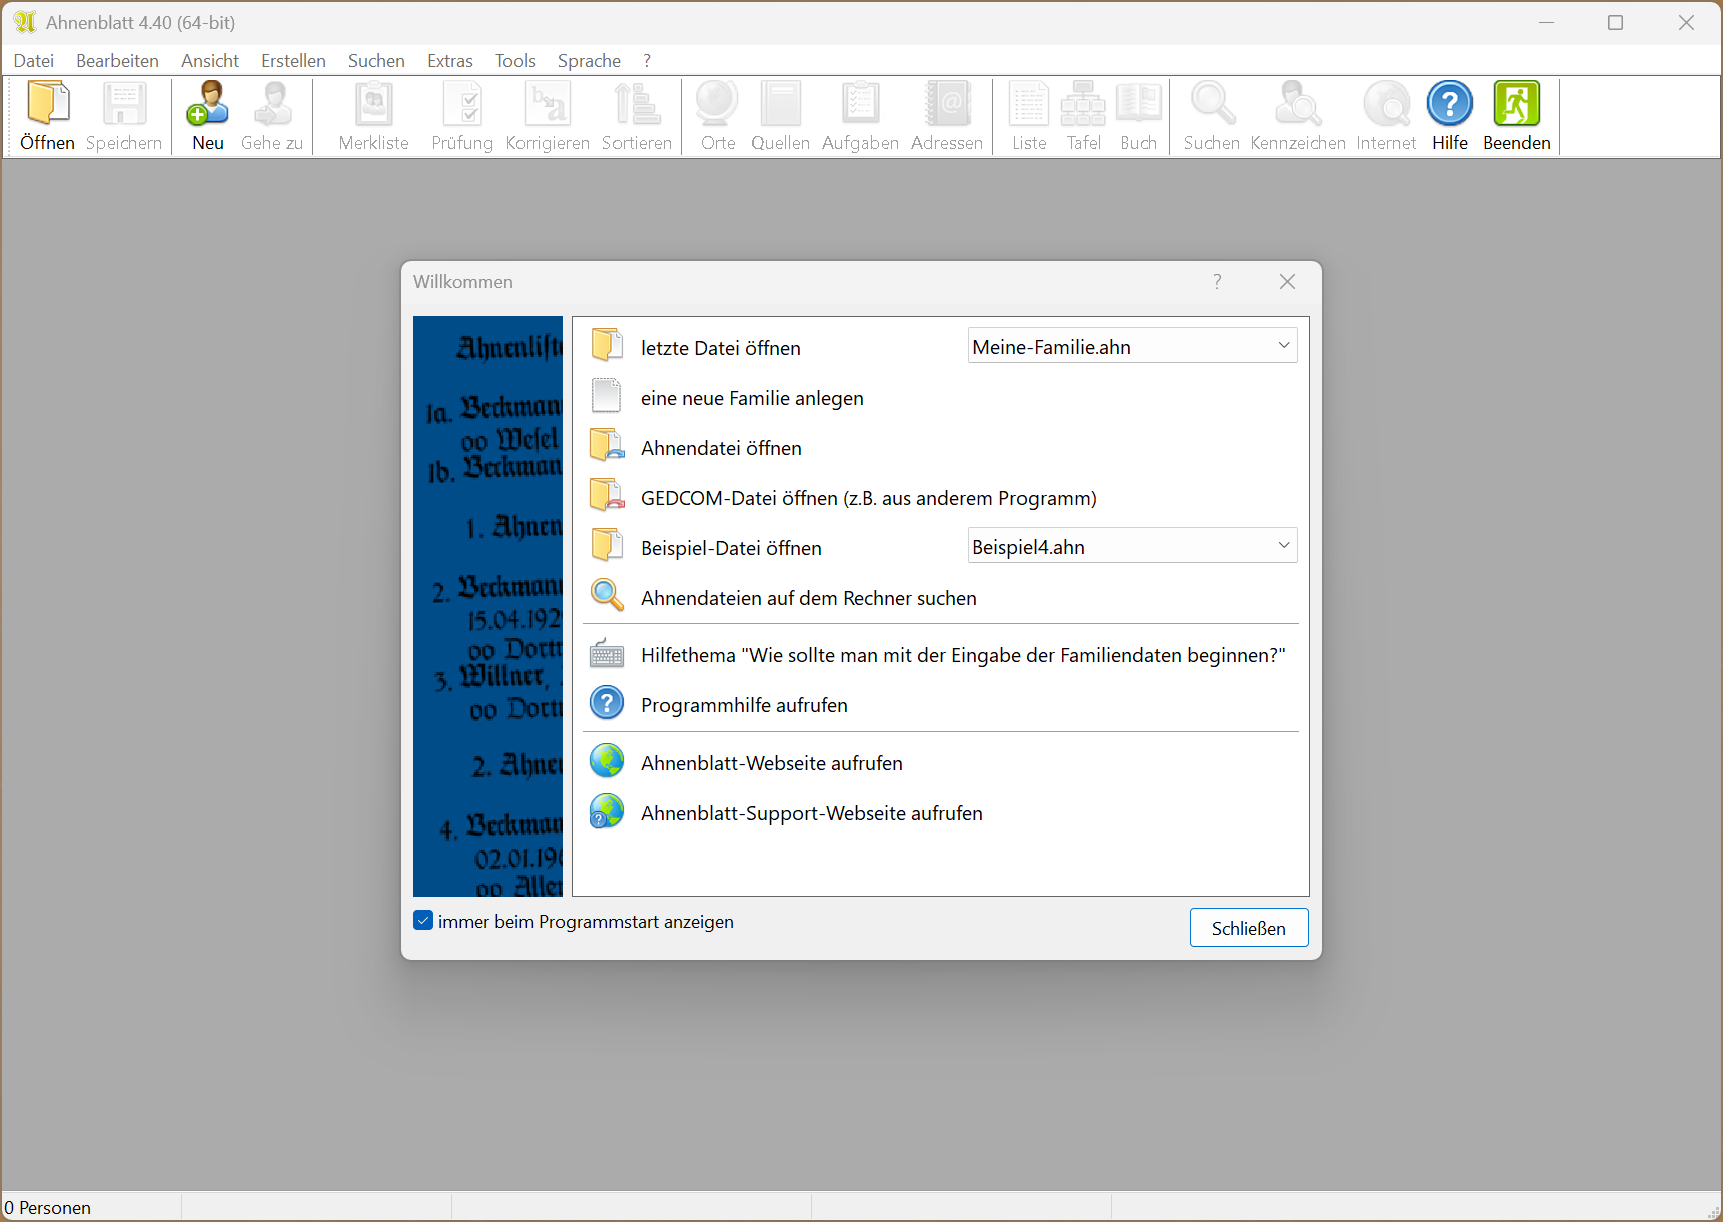Expand the Beispiel4.ahn dropdown
1723x1222 pixels.
point(1283,546)
